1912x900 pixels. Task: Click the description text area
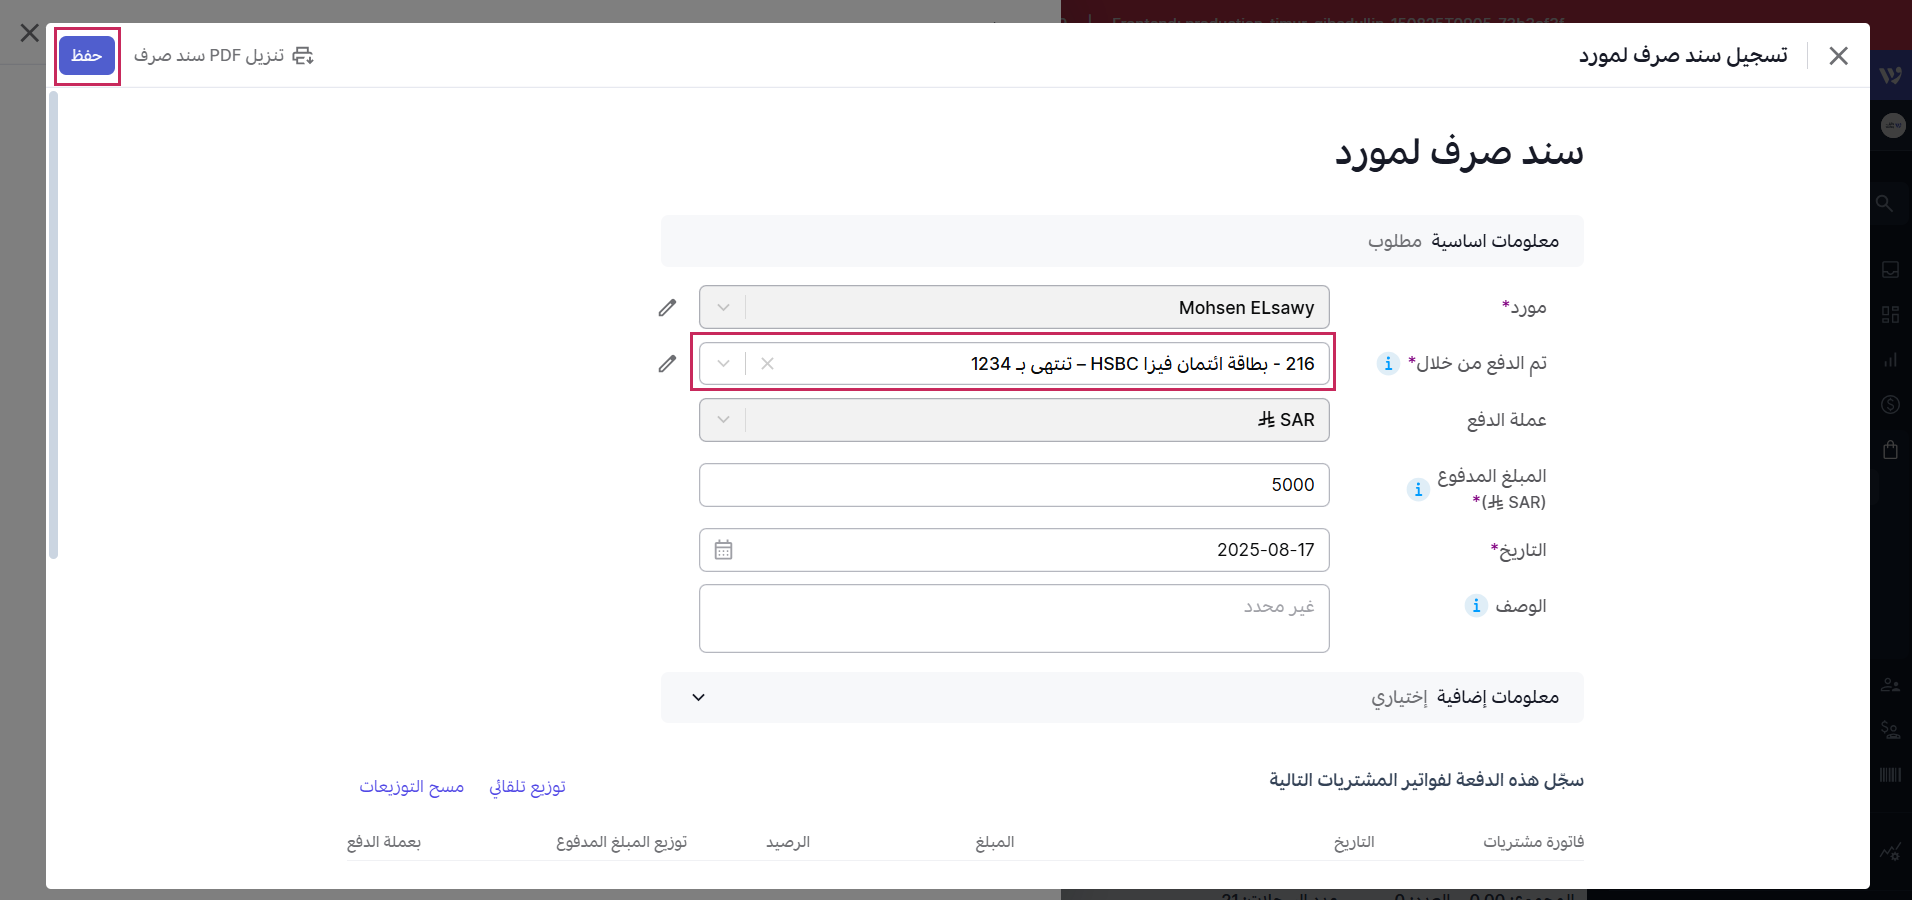[1014, 618]
